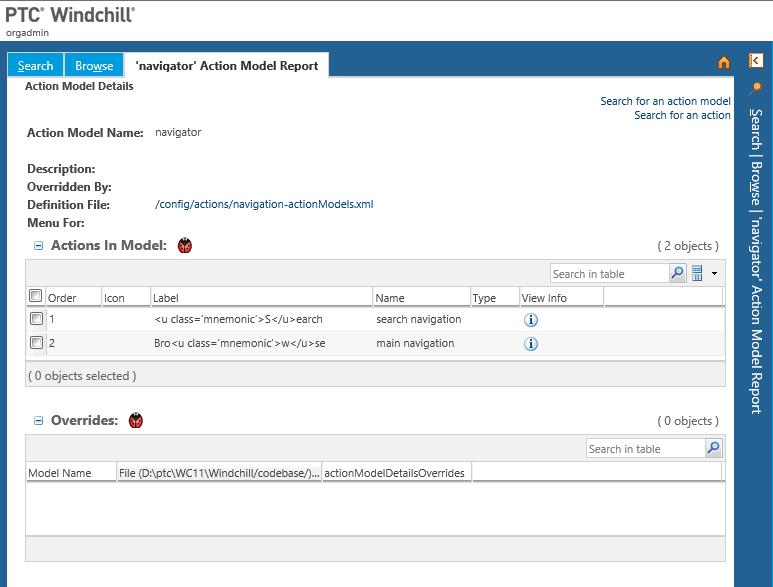Collapse the navigator side panel arrow icon
Image resolution: width=773 pixels, height=587 pixels.
(755, 60)
